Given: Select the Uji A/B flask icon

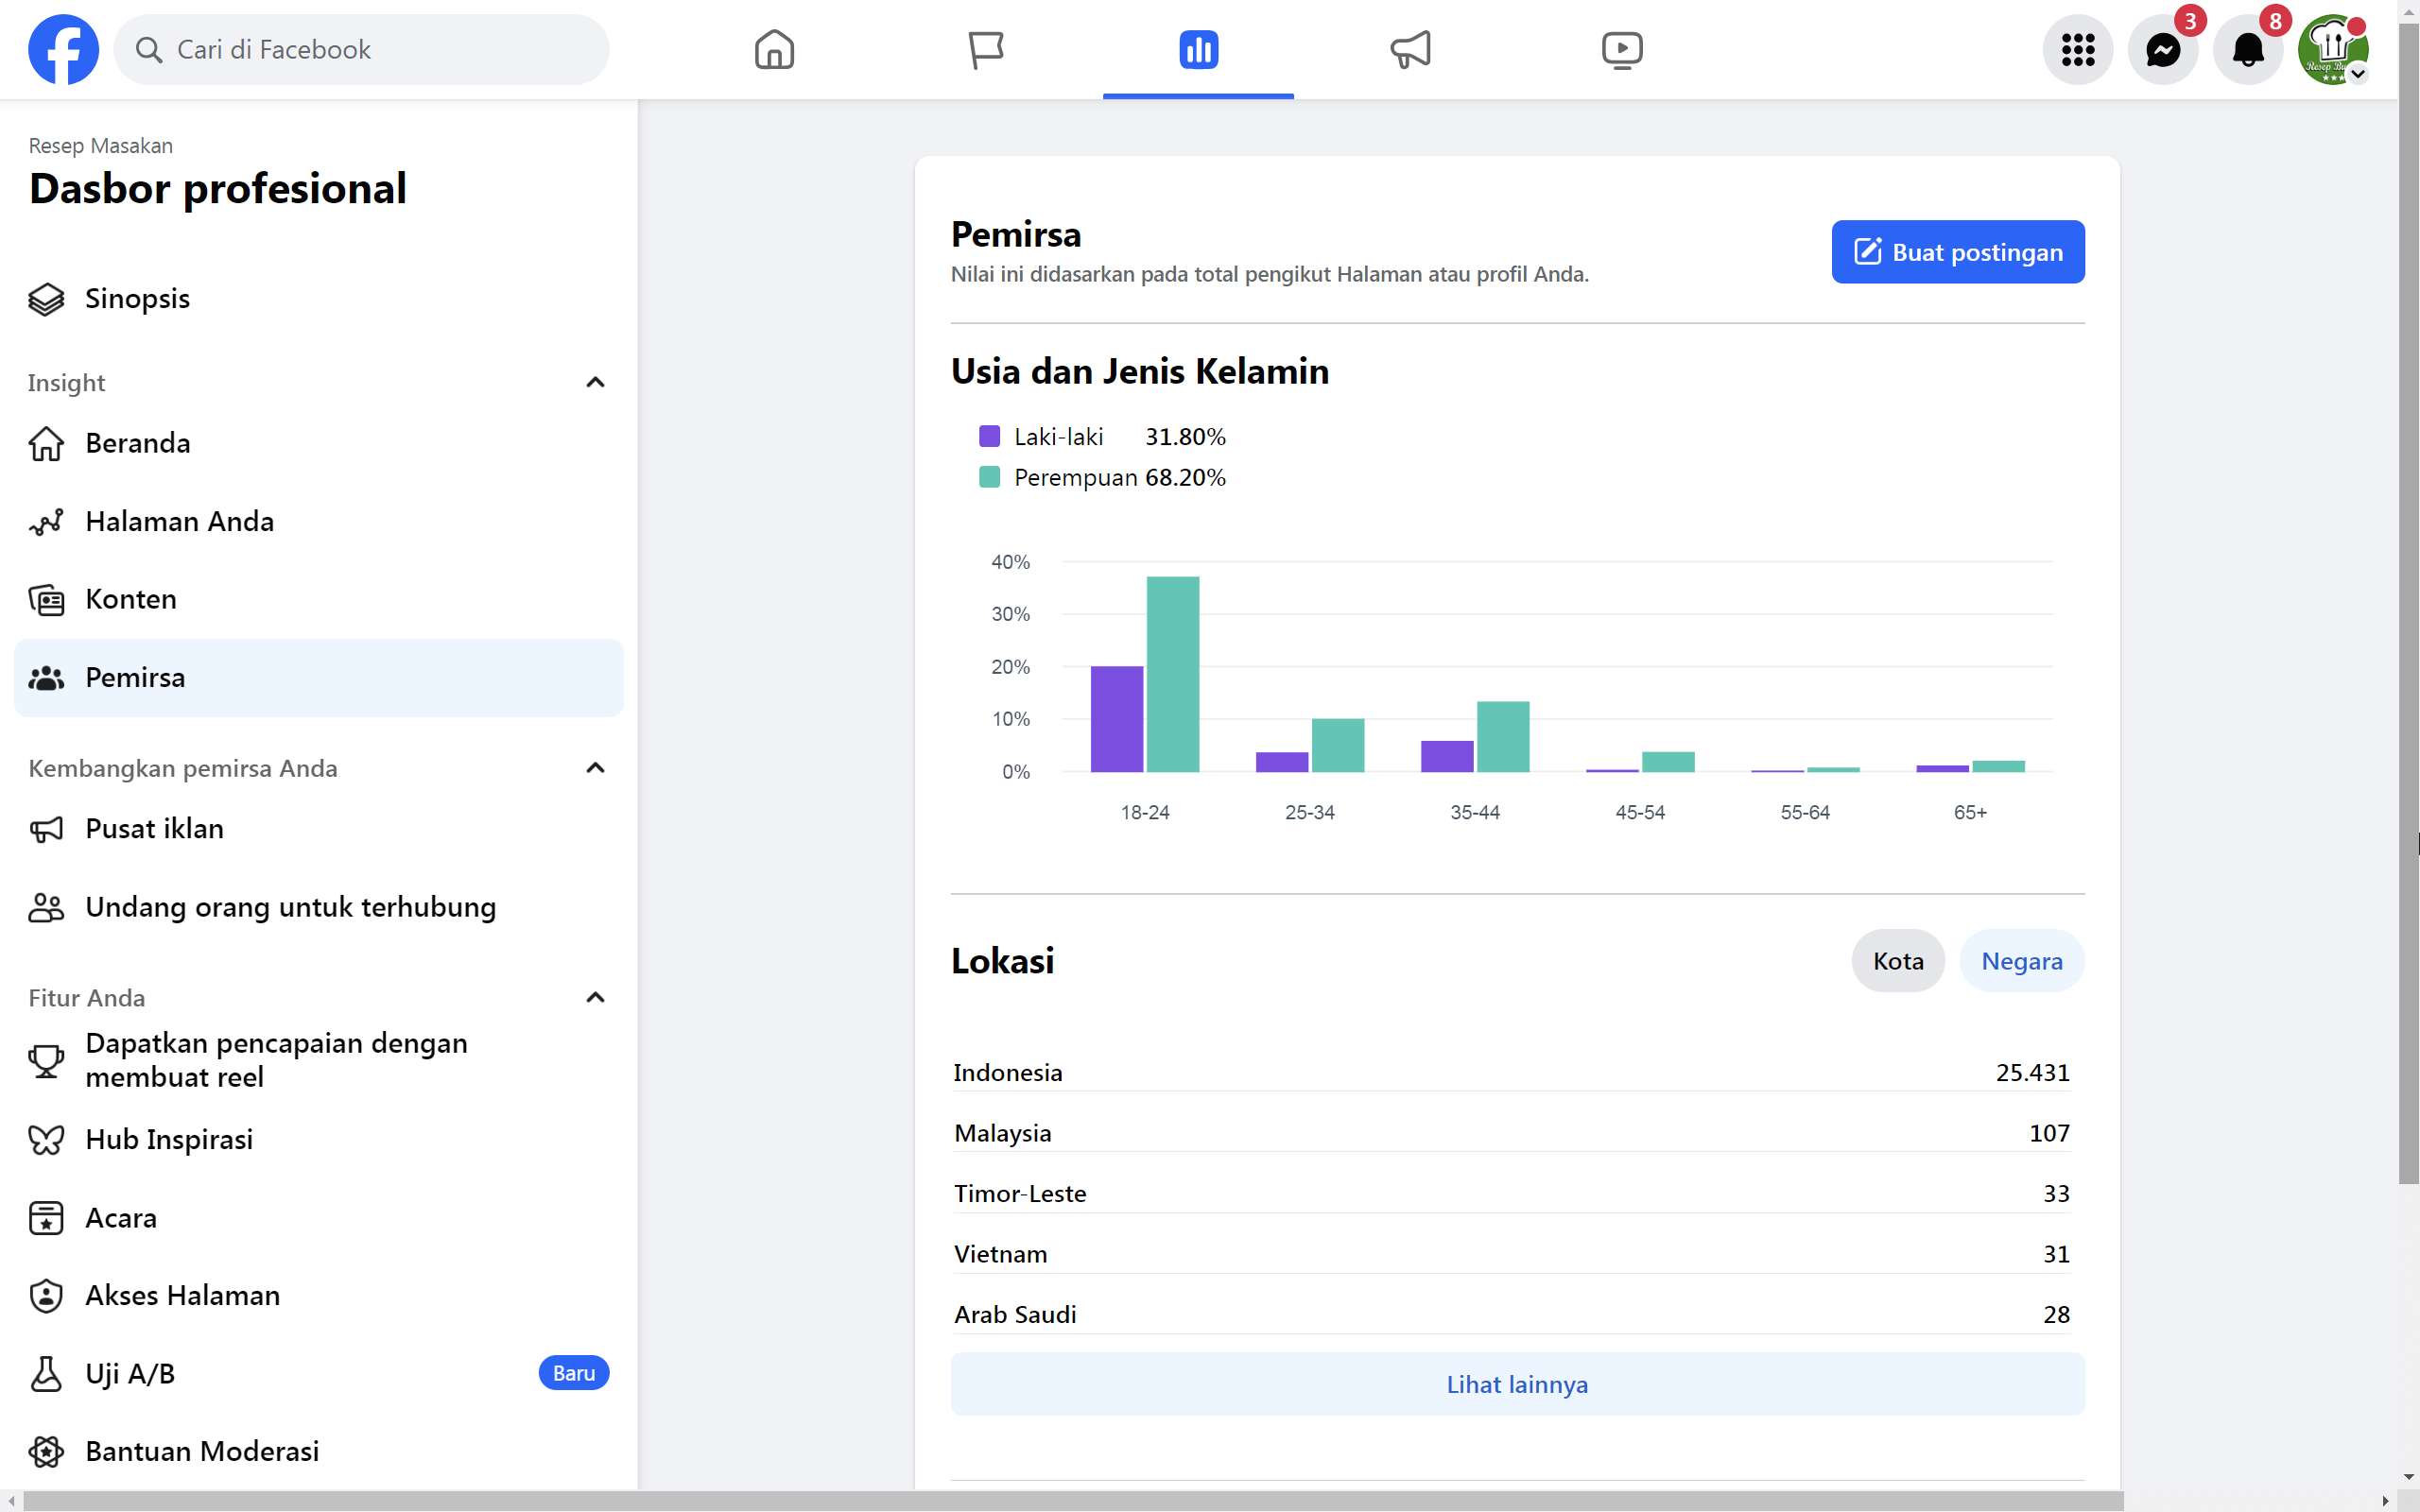Looking at the screenshot, I should 45,1374.
